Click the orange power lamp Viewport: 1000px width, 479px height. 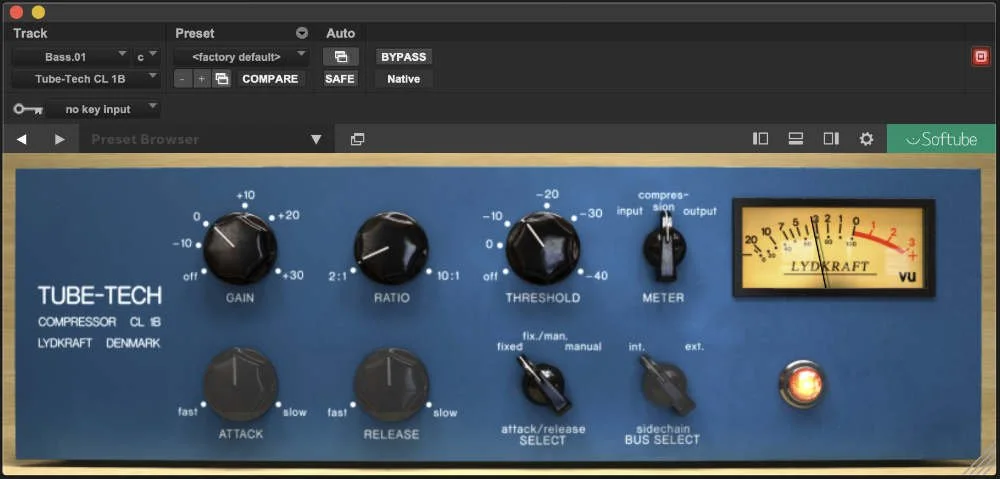click(801, 383)
